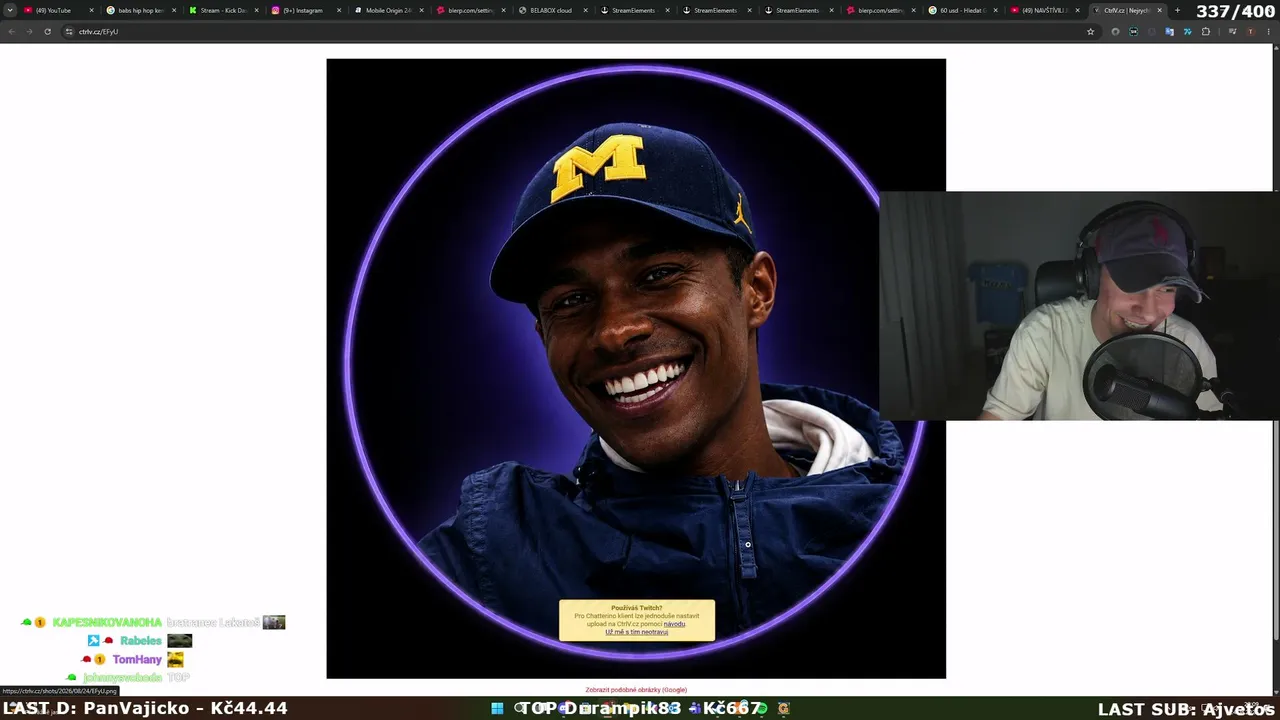Open the browser profile avatar

(x=1250, y=31)
